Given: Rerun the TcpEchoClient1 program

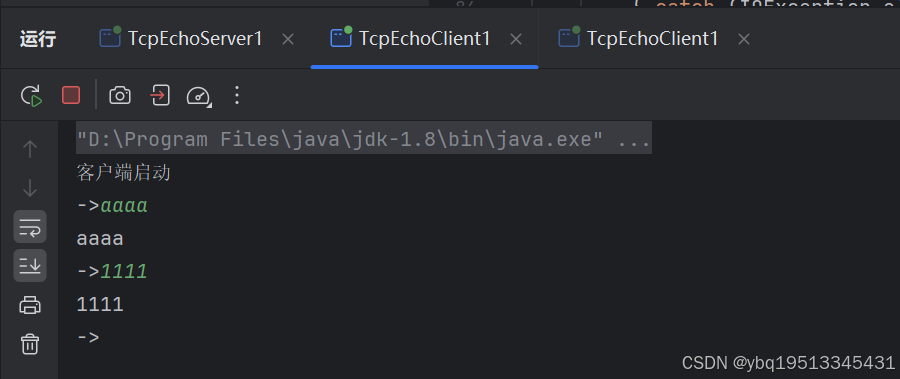Looking at the screenshot, I should tap(32, 95).
